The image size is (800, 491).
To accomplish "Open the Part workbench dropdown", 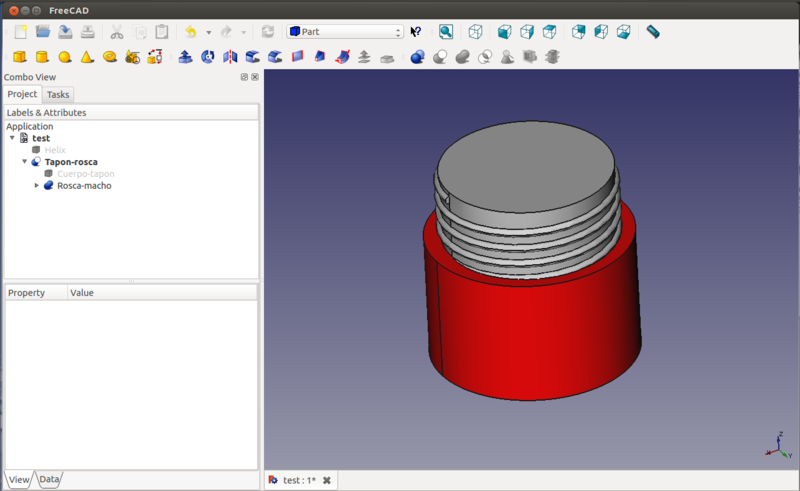I will coord(345,32).
